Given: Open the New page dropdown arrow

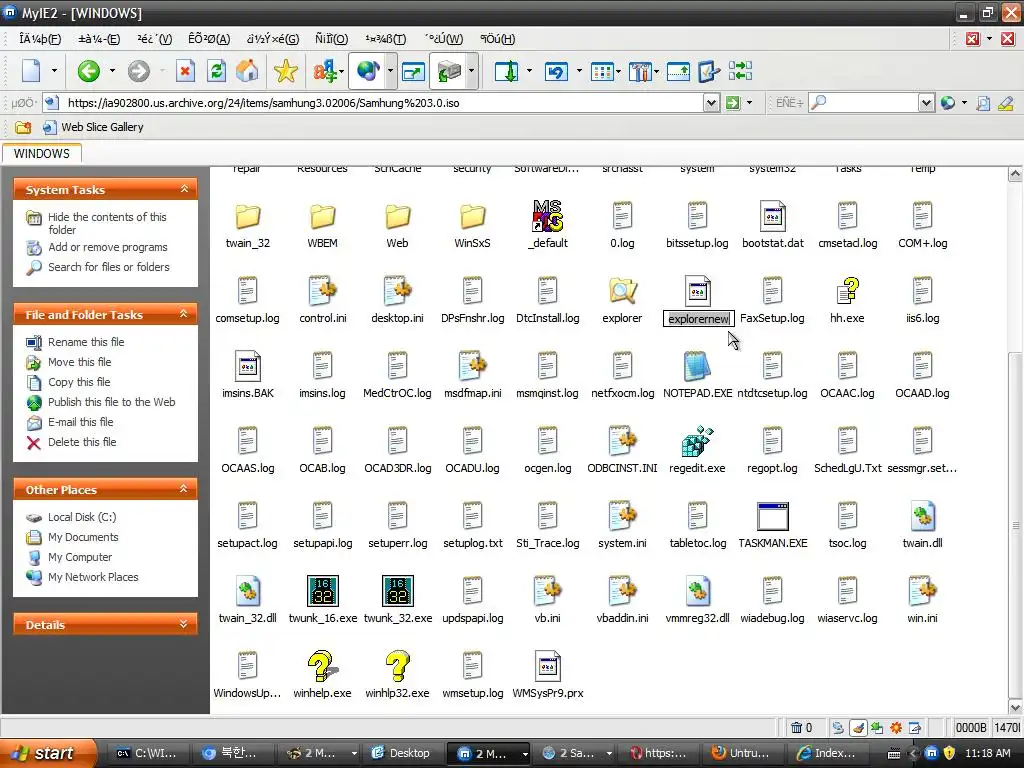Looking at the screenshot, I should (x=54, y=71).
